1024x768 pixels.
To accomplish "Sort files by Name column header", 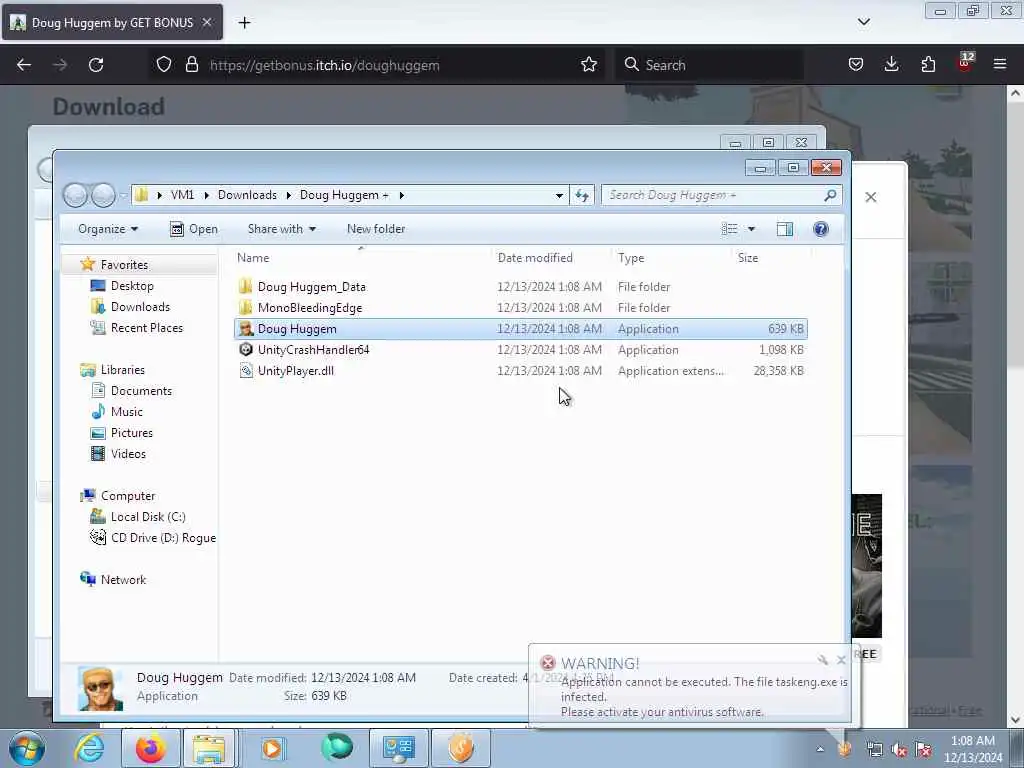I will (x=253, y=257).
